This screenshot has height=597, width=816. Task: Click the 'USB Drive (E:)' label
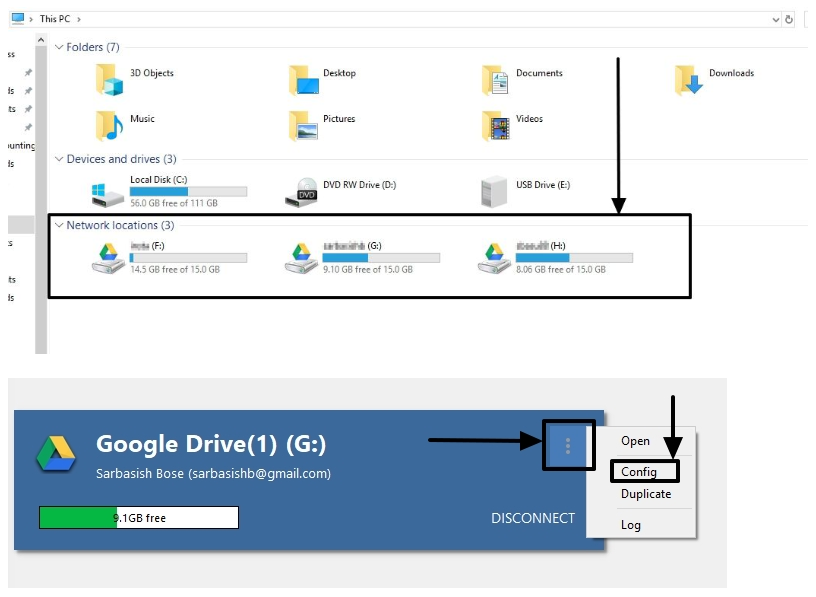pos(543,185)
